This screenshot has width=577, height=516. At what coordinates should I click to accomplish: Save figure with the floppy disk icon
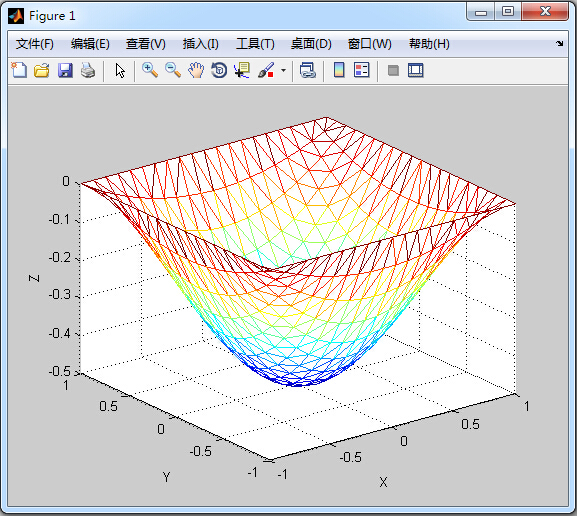pyautogui.click(x=65, y=70)
